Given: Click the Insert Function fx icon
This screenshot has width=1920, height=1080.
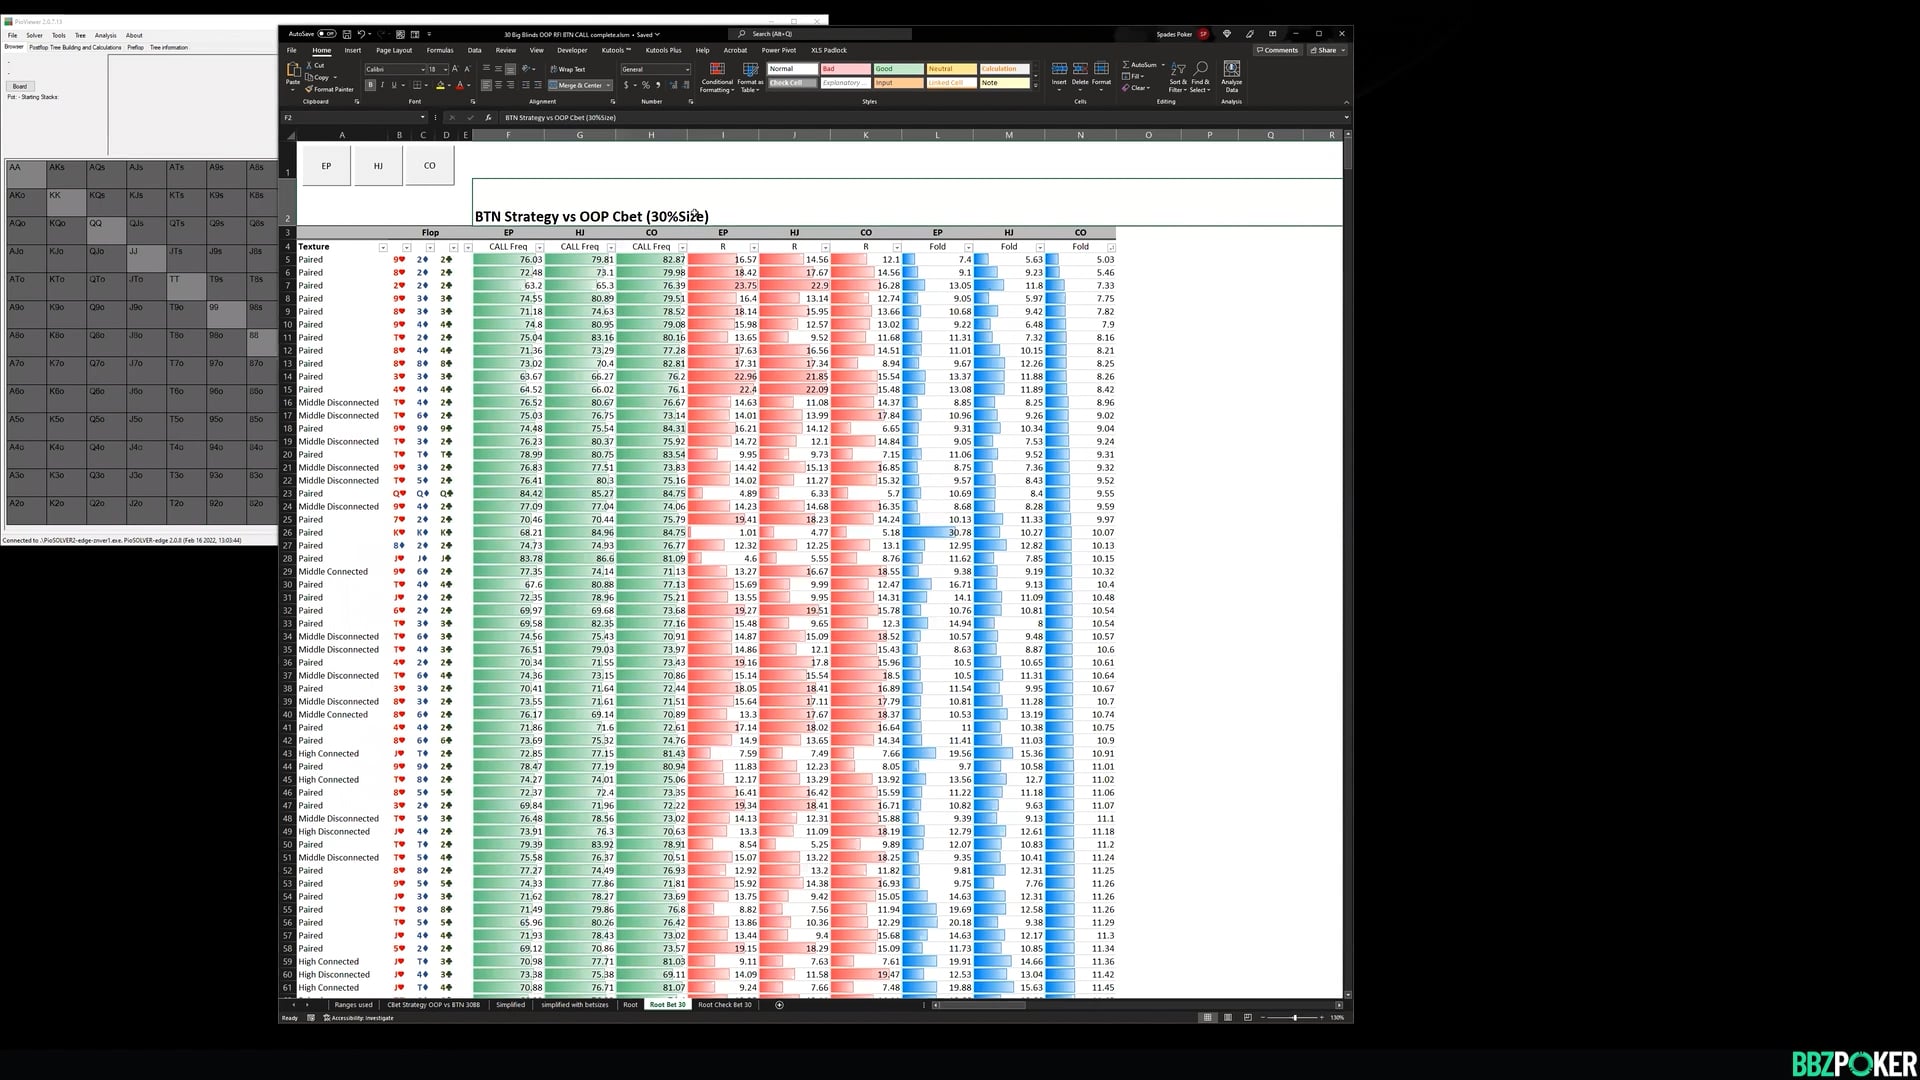Looking at the screenshot, I should click(x=488, y=118).
